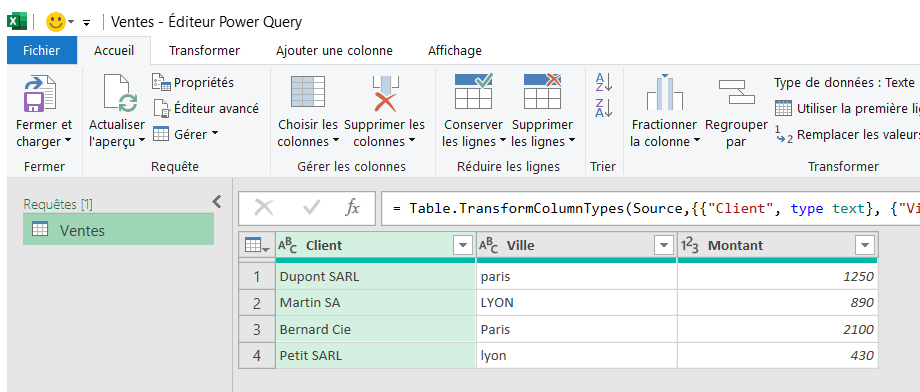Click the Montant cell 2100
The width and height of the screenshot is (920, 392).
coord(778,329)
